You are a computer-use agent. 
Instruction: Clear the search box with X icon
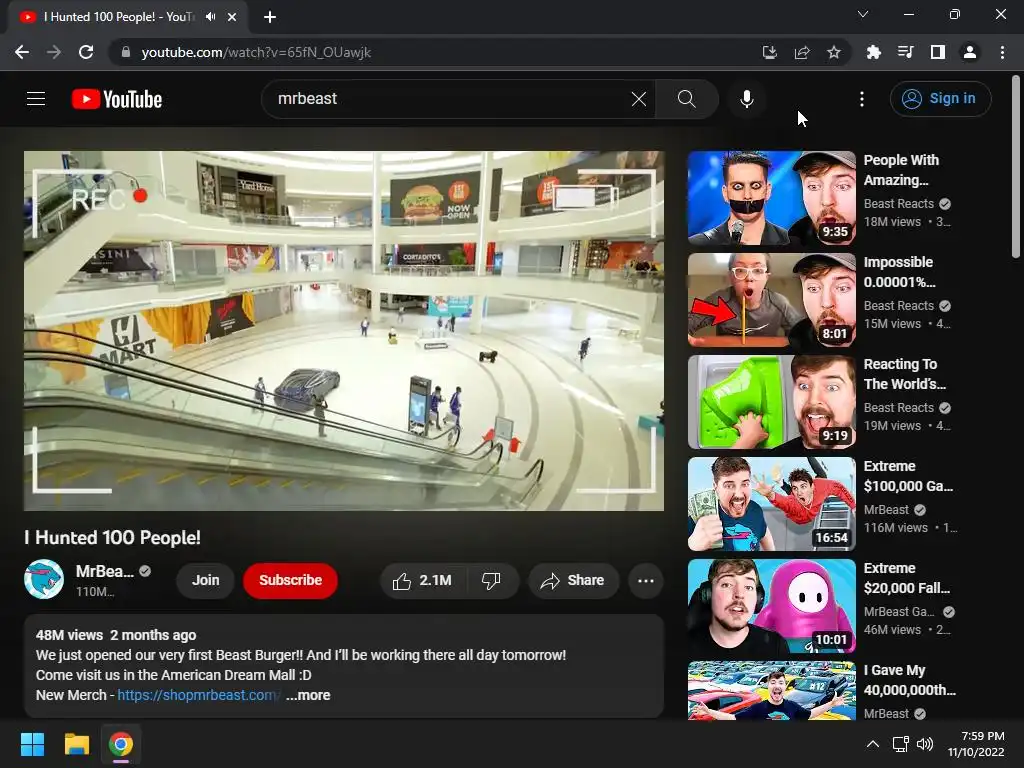(x=639, y=99)
